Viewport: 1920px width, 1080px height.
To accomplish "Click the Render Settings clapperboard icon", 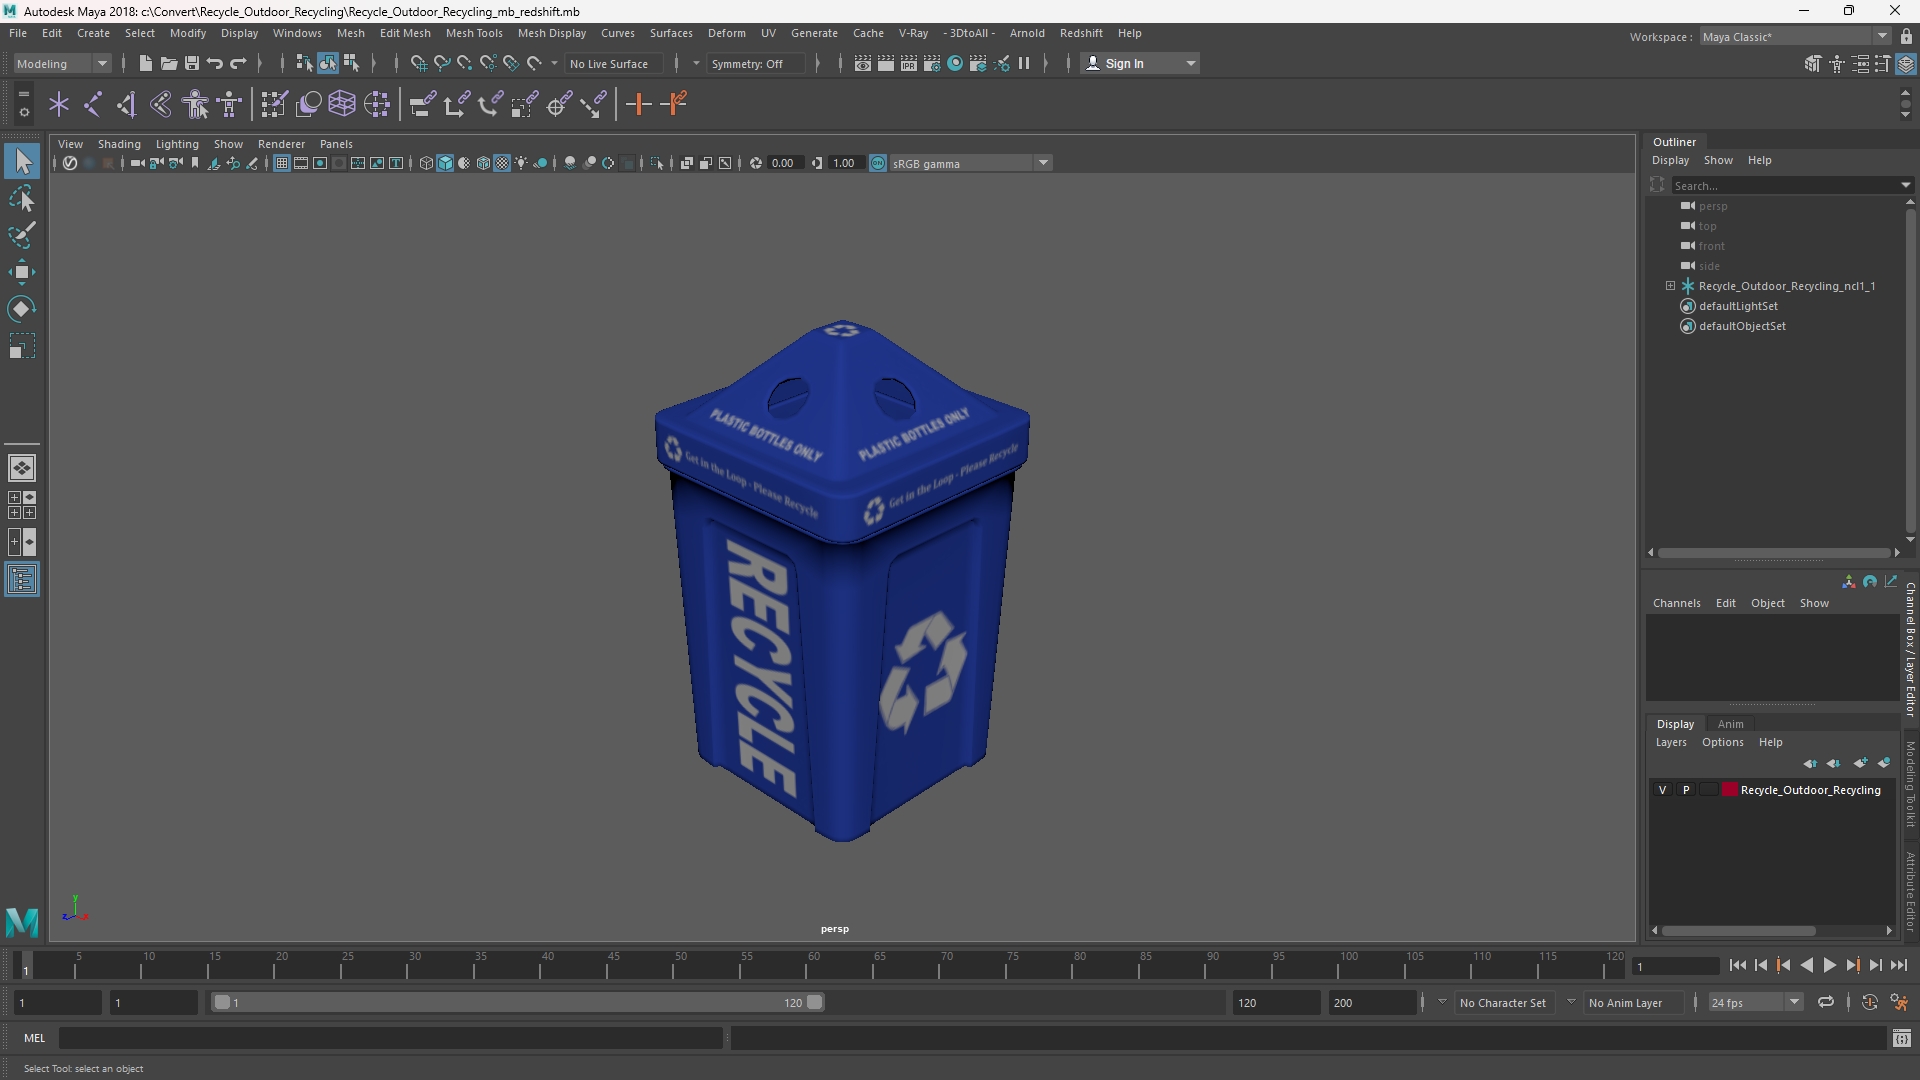I will [x=932, y=63].
